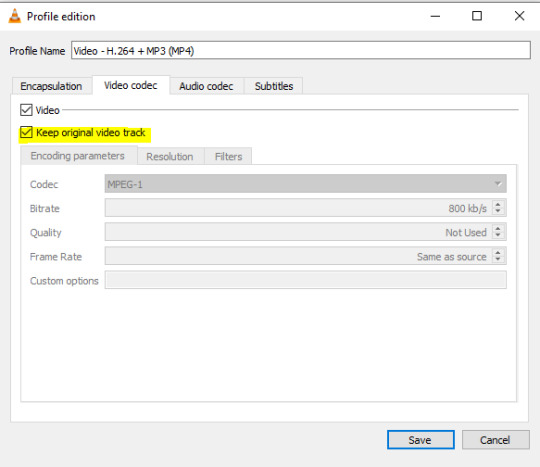Image resolution: width=540 pixels, height=467 pixels.
Task: Switch to the Audio codec tab
Action: pyautogui.click(x=206, y=86)
